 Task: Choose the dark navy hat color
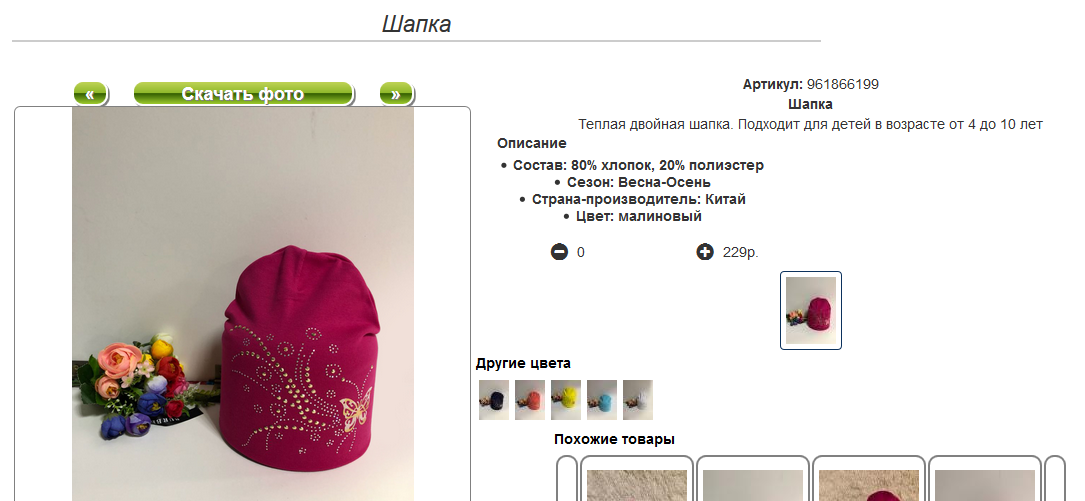tap(494, 400)
